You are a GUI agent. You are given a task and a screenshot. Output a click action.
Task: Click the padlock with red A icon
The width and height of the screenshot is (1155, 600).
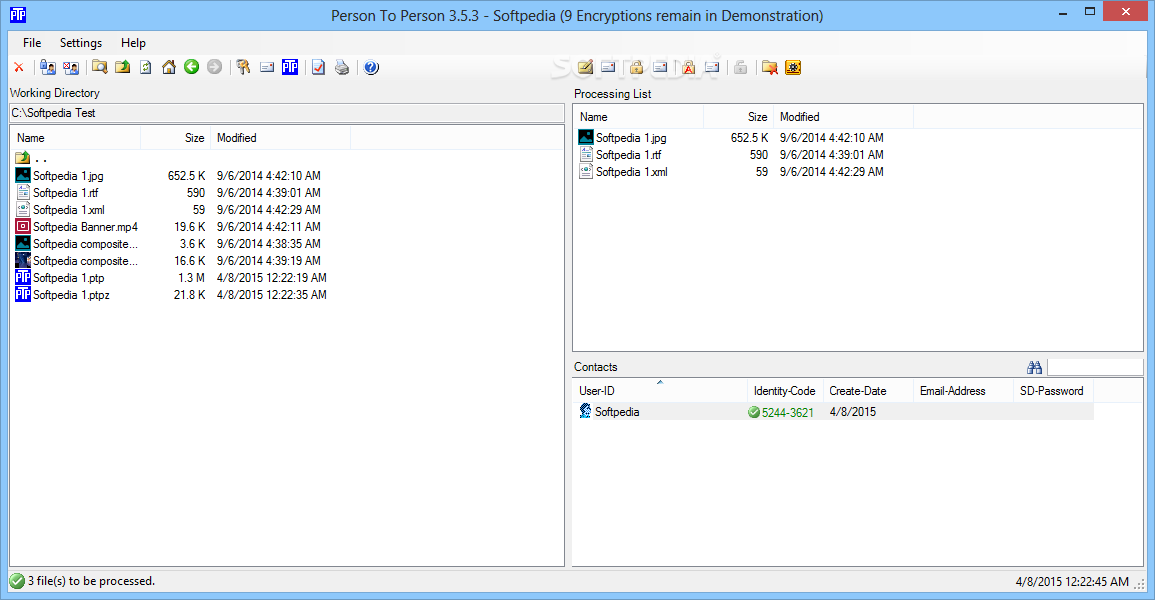pos(688,68)
